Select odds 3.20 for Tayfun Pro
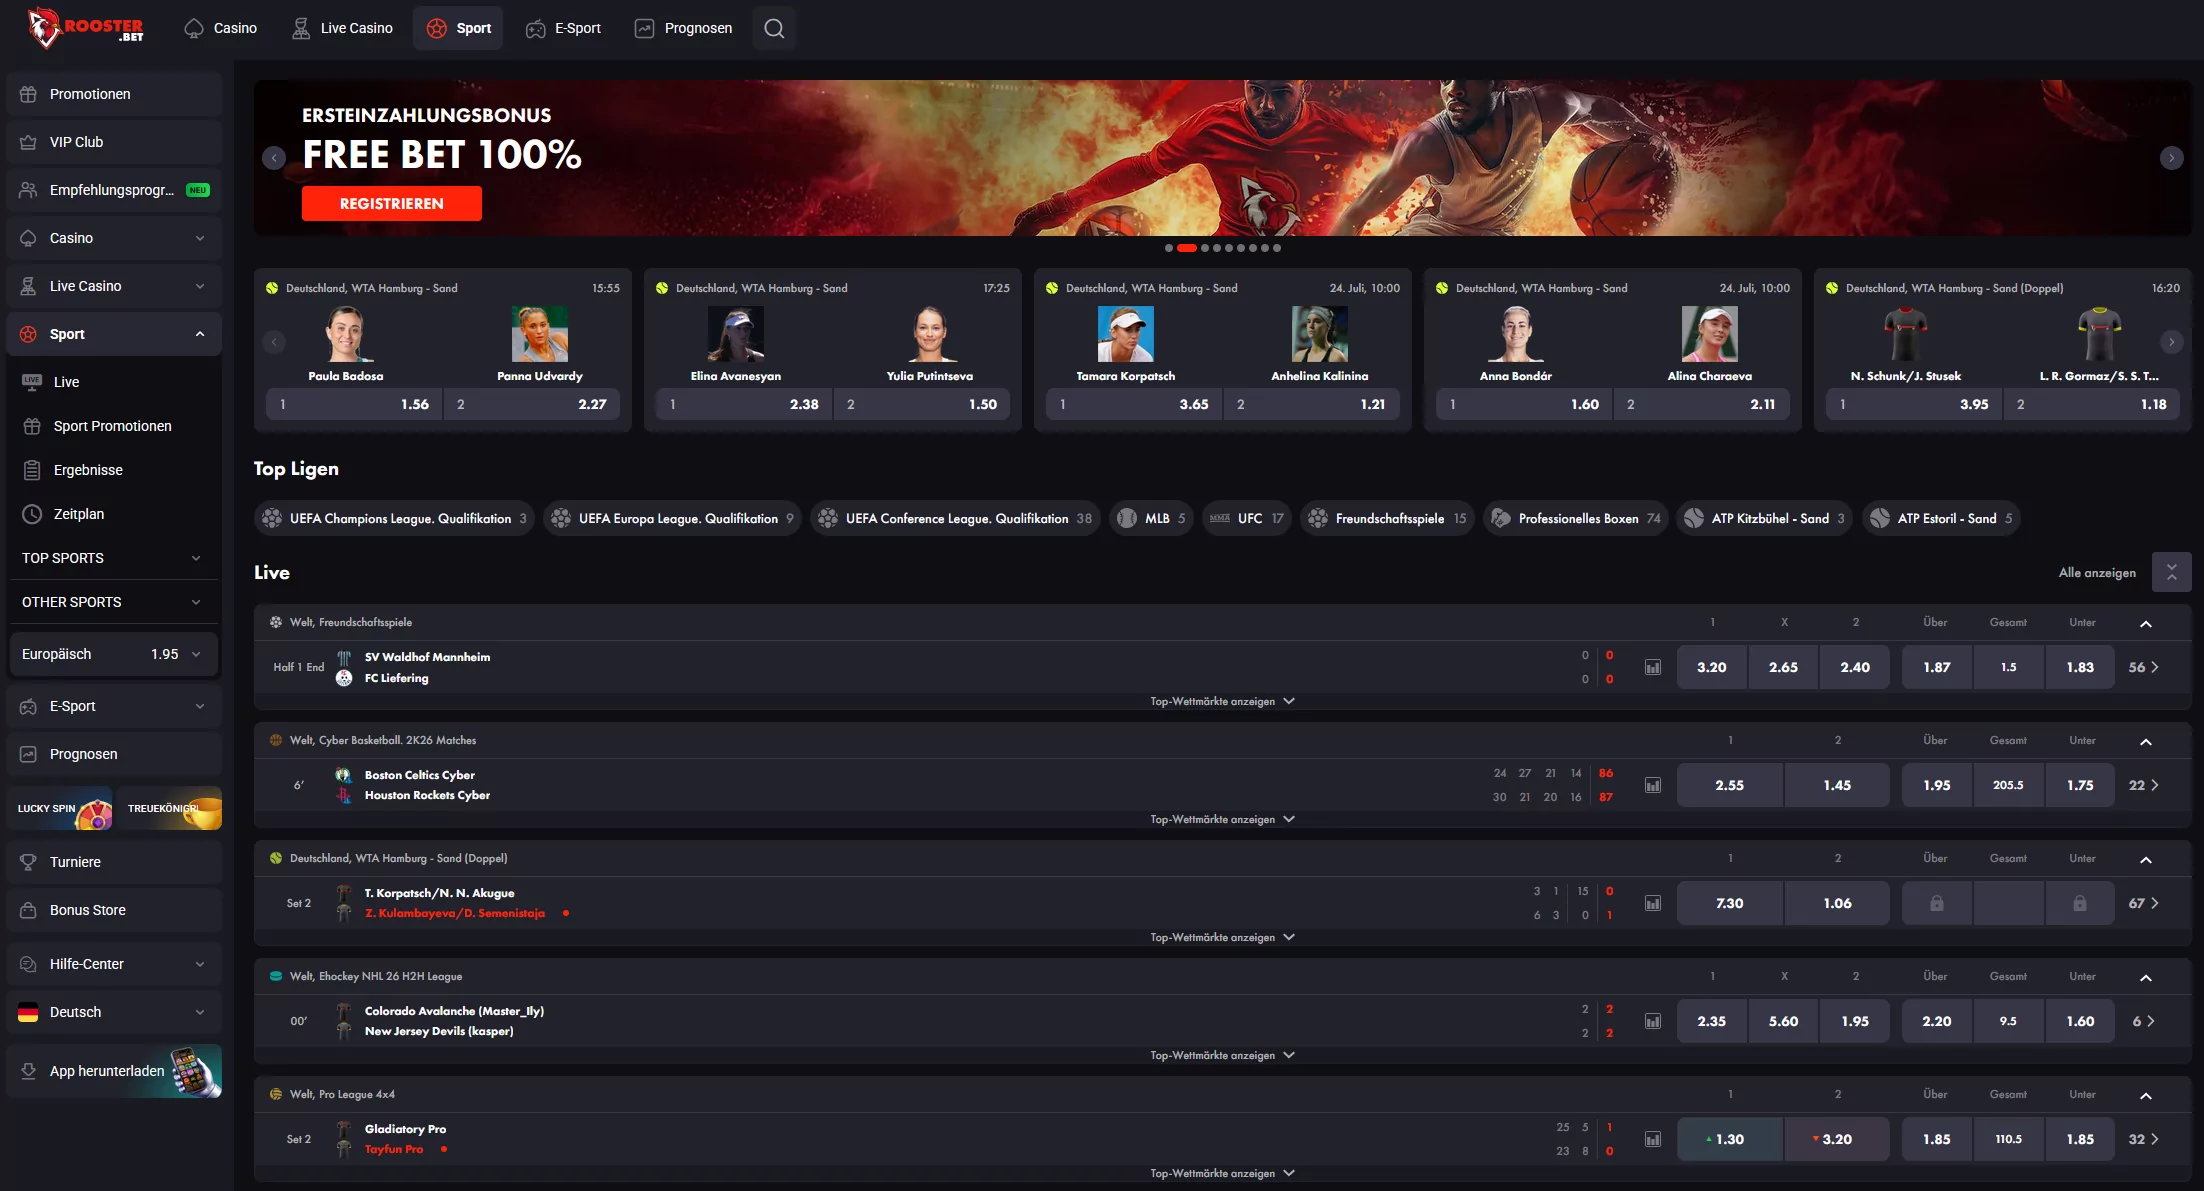Image resolution: width=2204 pixels, height=1191 pixels. click(x=1837, y=1139)
